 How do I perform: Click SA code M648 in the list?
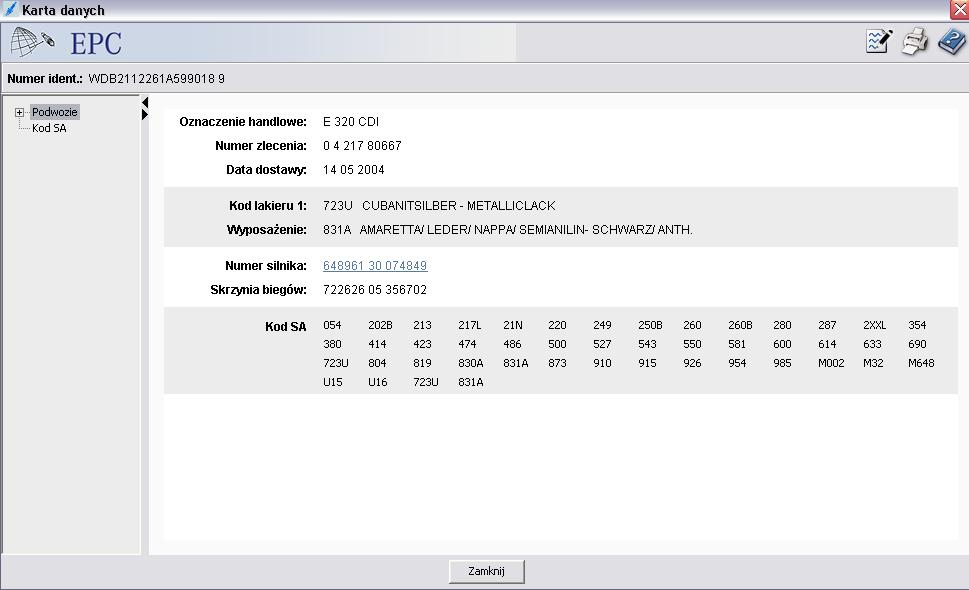click(x=921, y=363)
